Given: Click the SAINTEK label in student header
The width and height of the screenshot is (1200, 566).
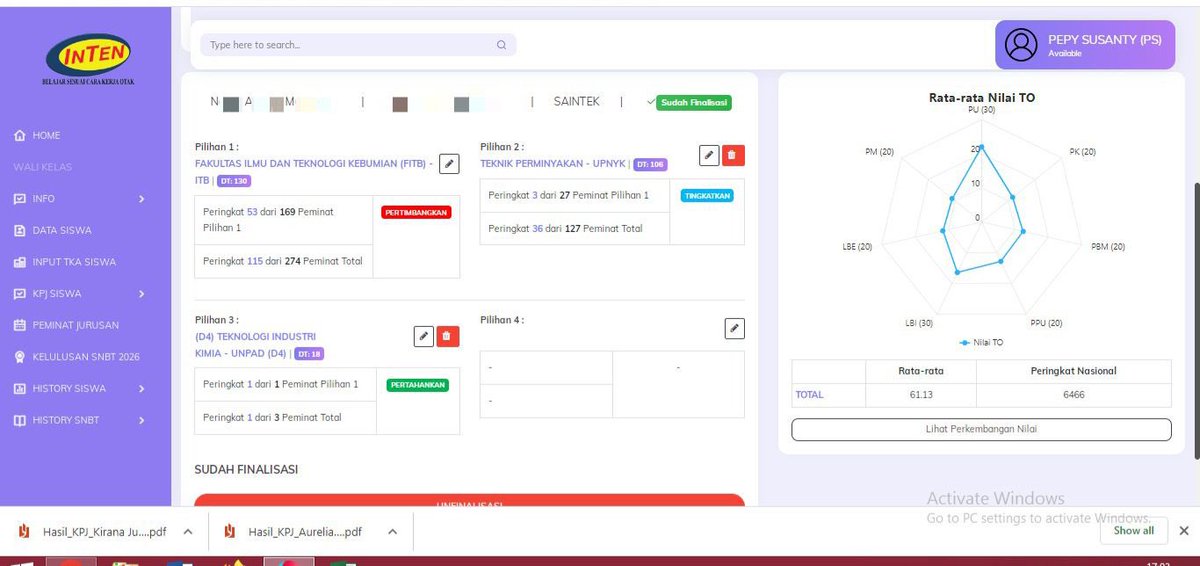Looking at the screenshot, I should (x=577, y=102).
